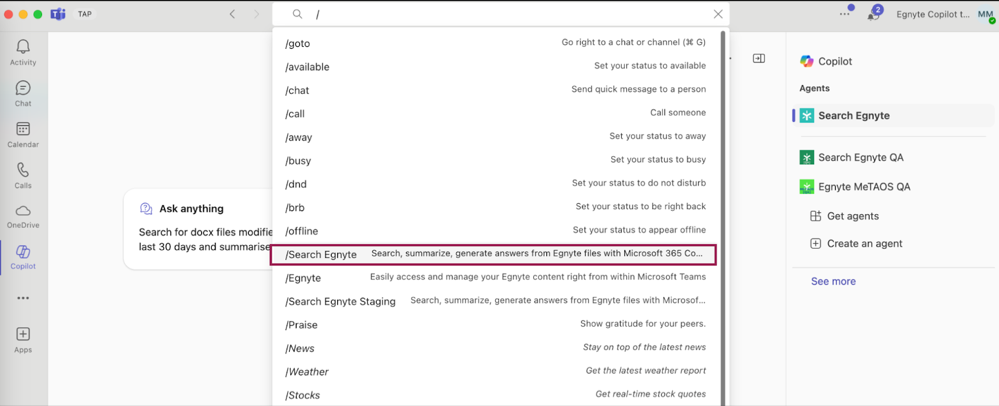This screenshot has width=999, height=406.
Task: Click the Copilot logo in right panel
Action: click(x=807, y=61)
